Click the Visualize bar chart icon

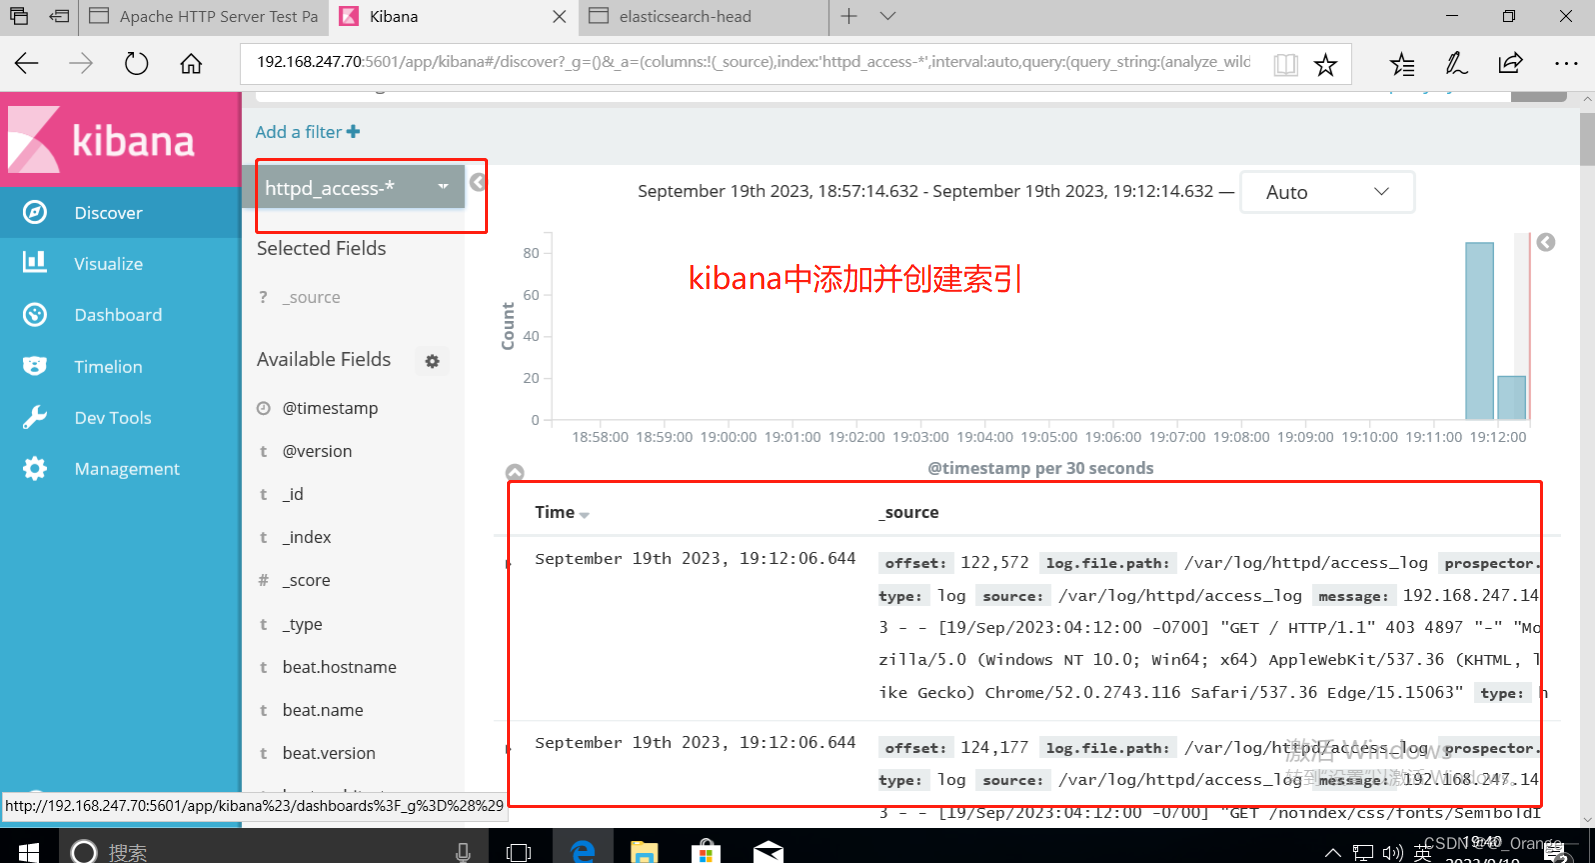35,262
